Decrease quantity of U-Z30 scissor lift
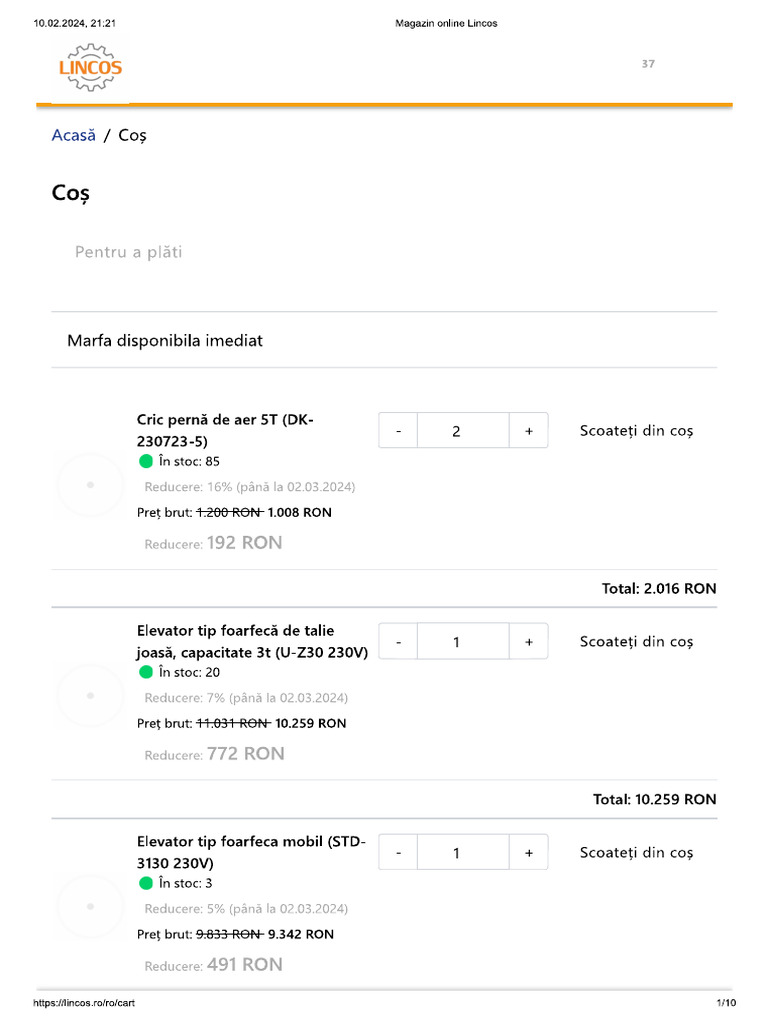Screen dimensions: 768x1024 tap(398, 642)
